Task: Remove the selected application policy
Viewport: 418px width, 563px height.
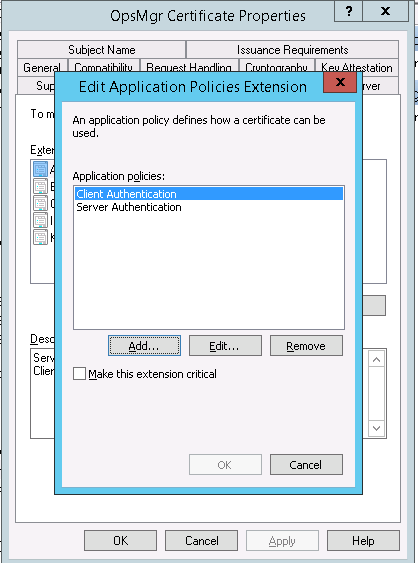Action: point(306,346)
